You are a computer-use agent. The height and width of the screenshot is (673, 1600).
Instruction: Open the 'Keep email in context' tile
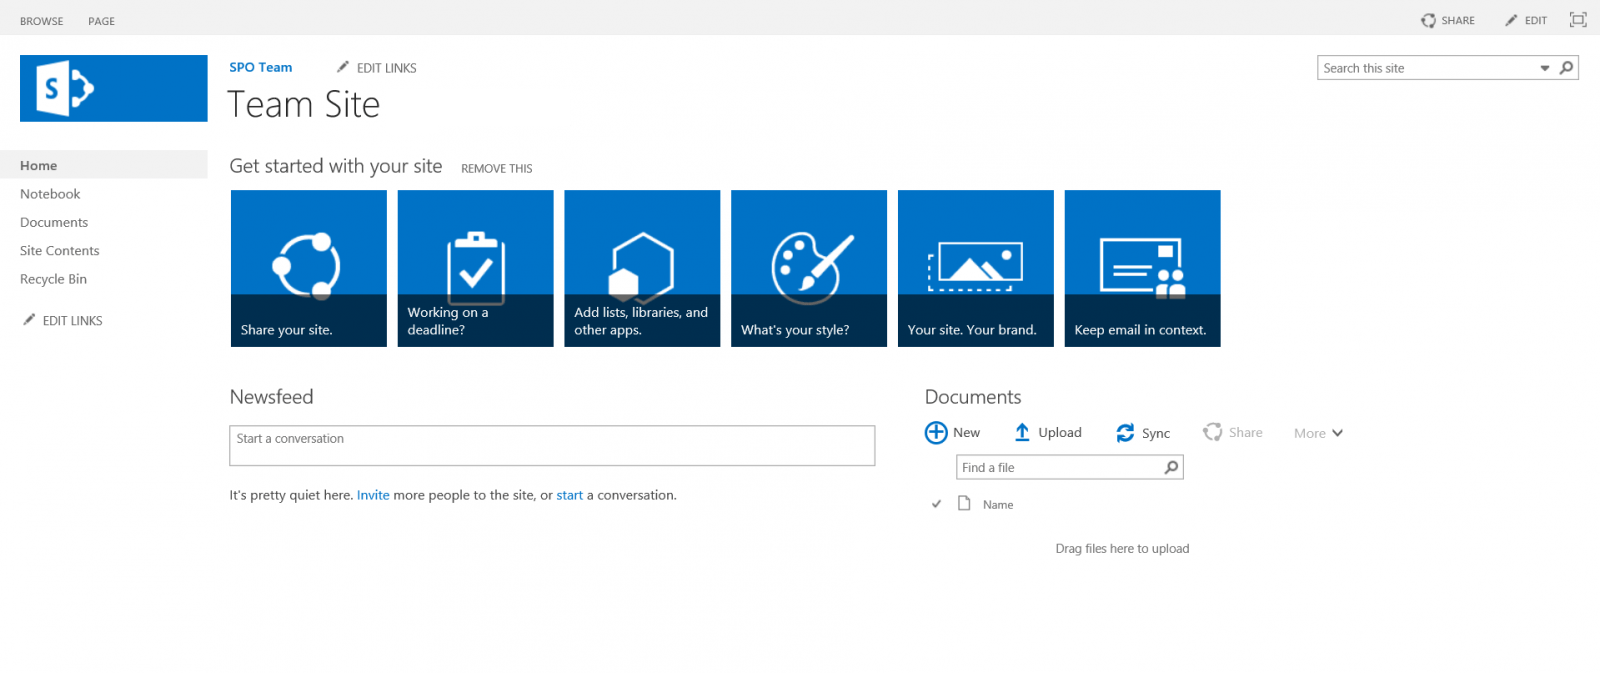click(x=1143, y=268)
